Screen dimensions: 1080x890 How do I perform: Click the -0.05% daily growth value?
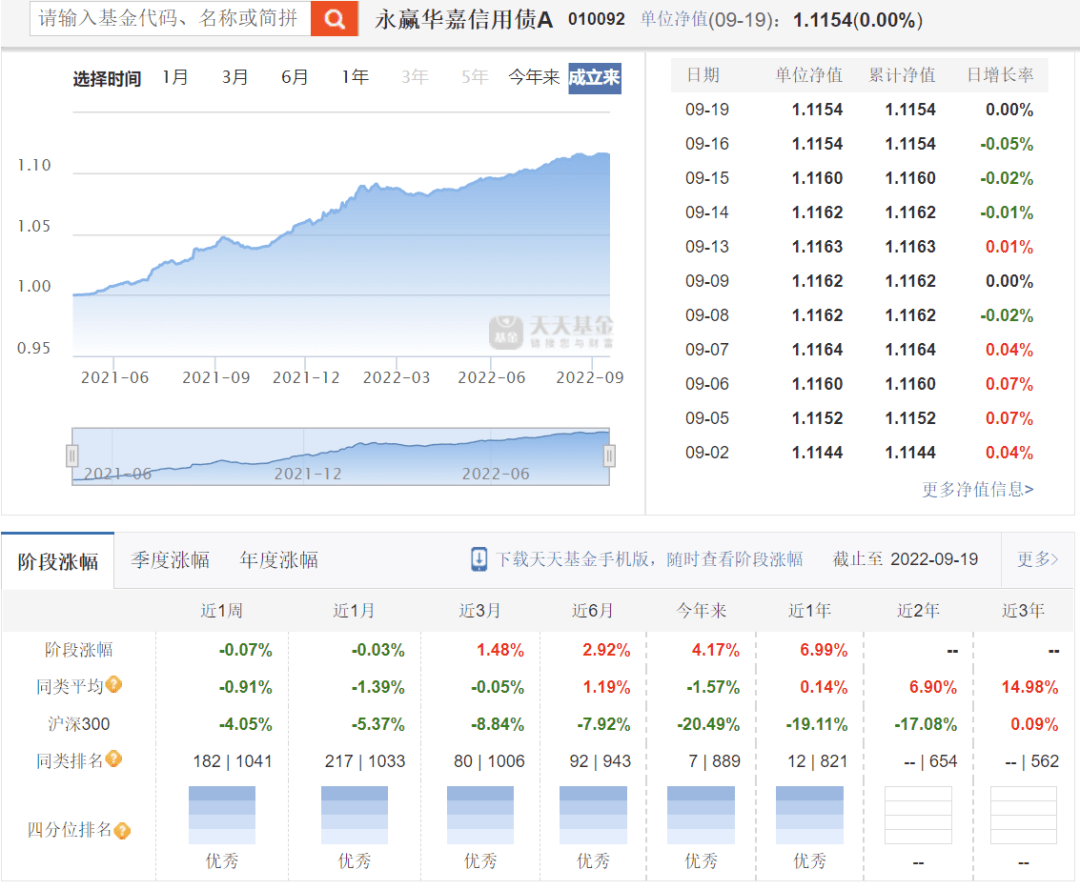pos(1006,144)
